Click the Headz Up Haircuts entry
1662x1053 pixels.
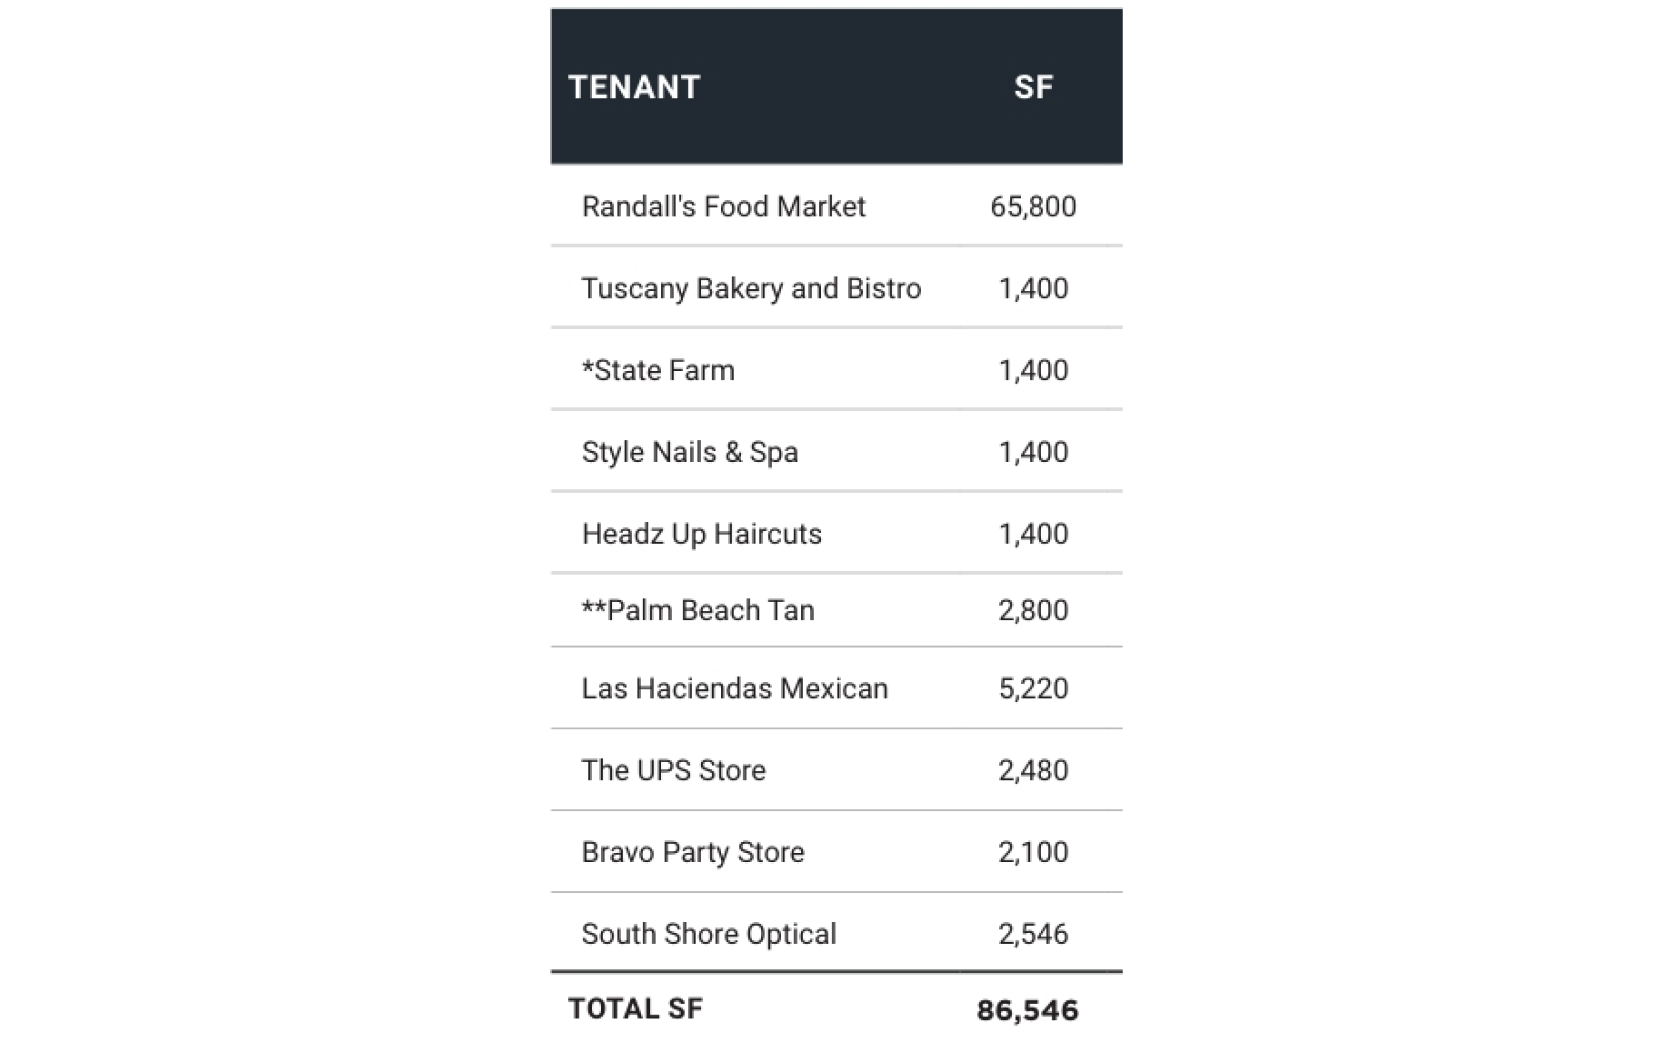(x=701, y=533)
